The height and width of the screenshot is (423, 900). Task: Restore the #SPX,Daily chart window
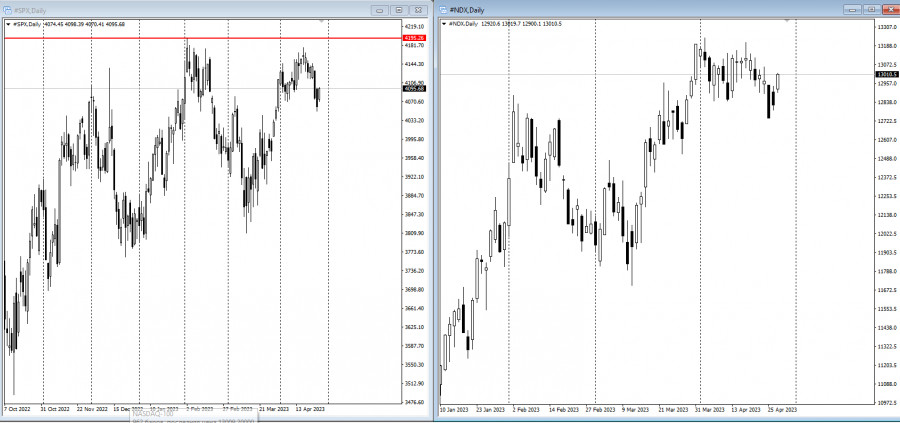[x=399, y=10]
